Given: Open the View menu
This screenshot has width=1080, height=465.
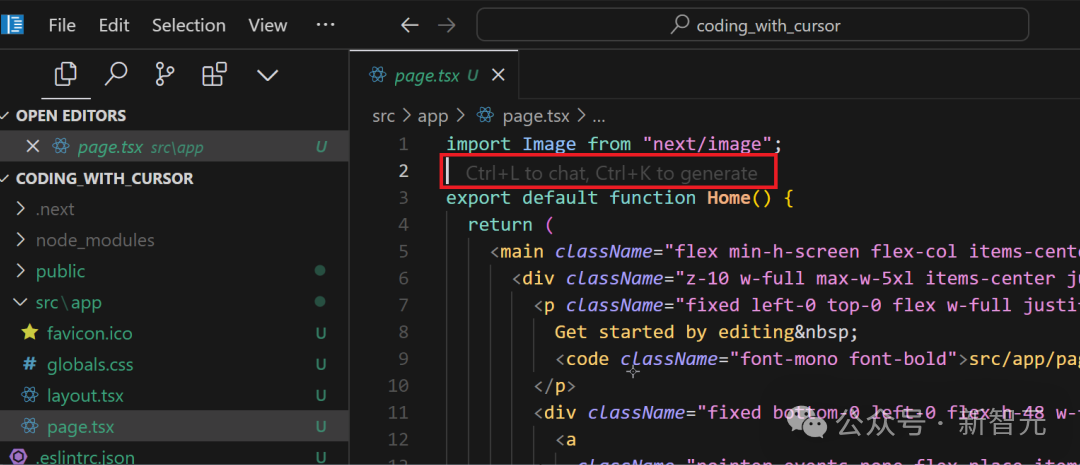Looking at the screenshot, I should coord(267,25).
